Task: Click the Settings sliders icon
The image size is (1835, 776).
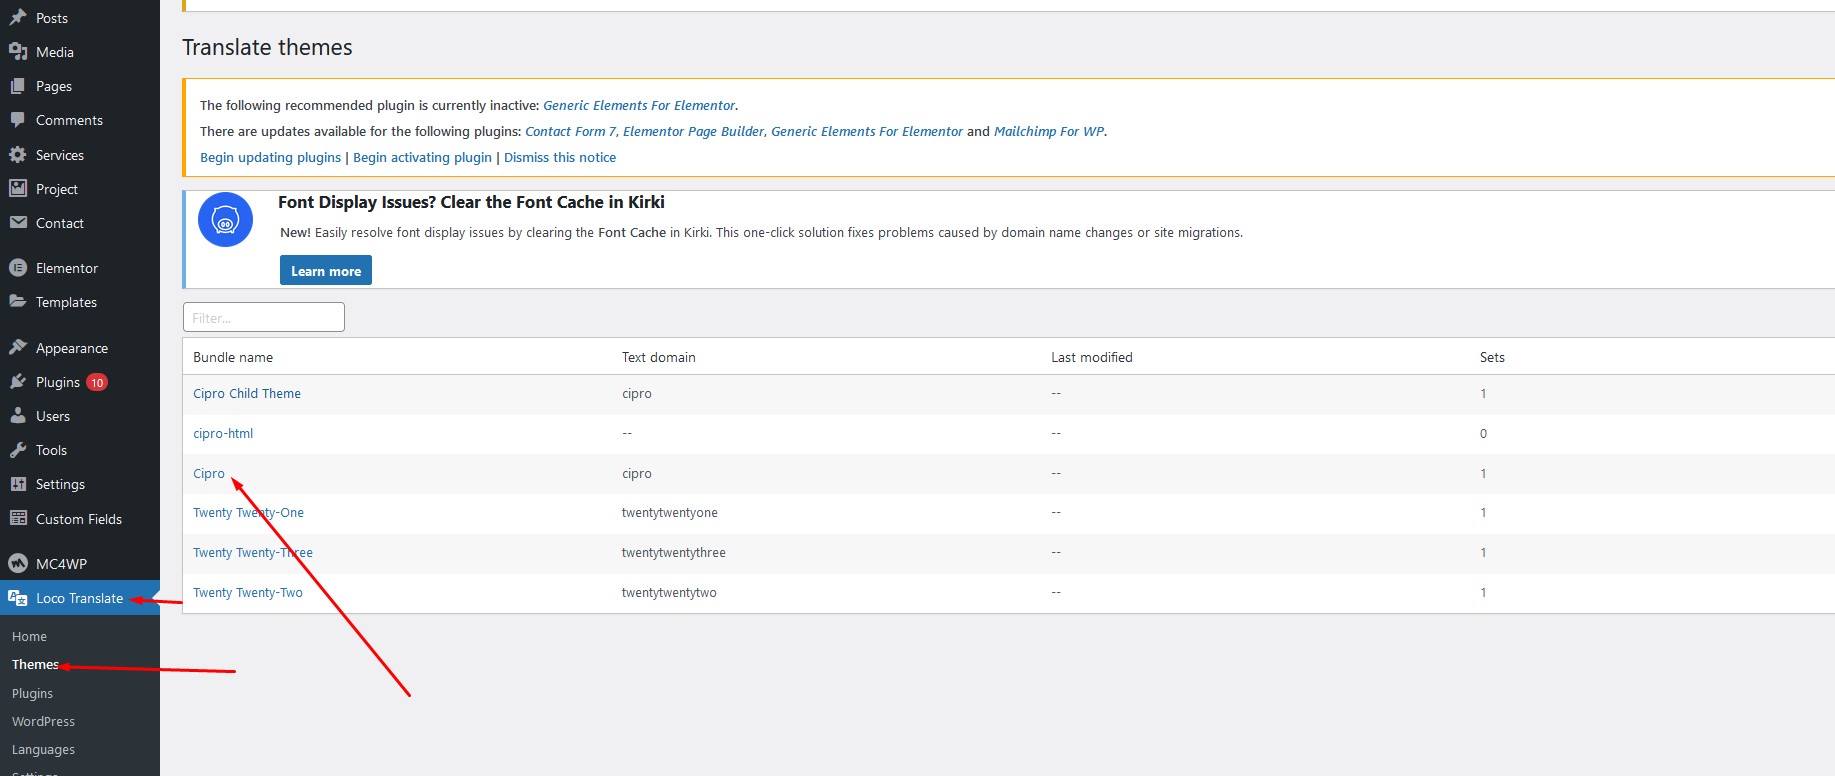Action: click(x=18, y=484)
